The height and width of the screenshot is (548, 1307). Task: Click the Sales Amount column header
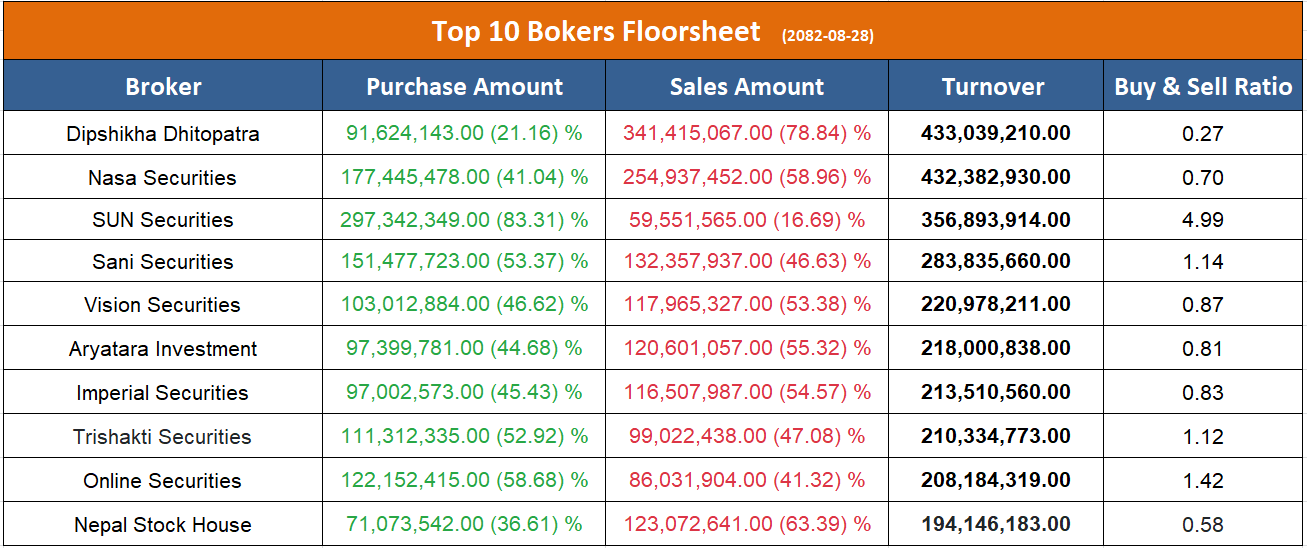pos(747,87)
